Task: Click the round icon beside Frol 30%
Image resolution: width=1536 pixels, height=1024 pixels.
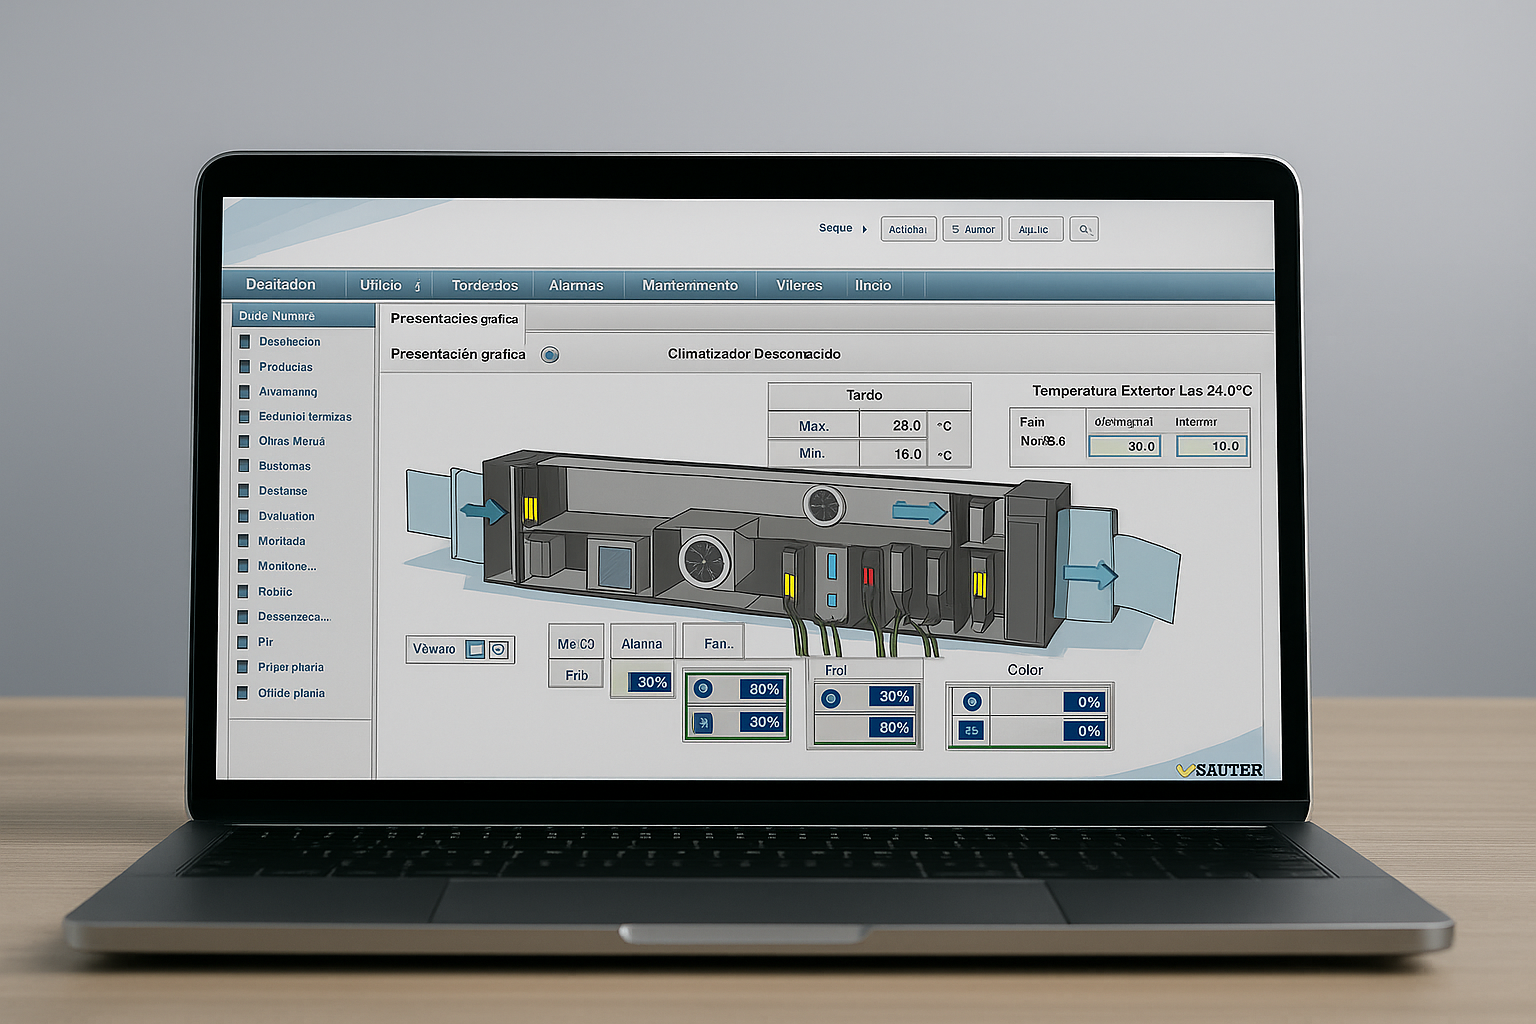Action: click(x=831, y=698)
